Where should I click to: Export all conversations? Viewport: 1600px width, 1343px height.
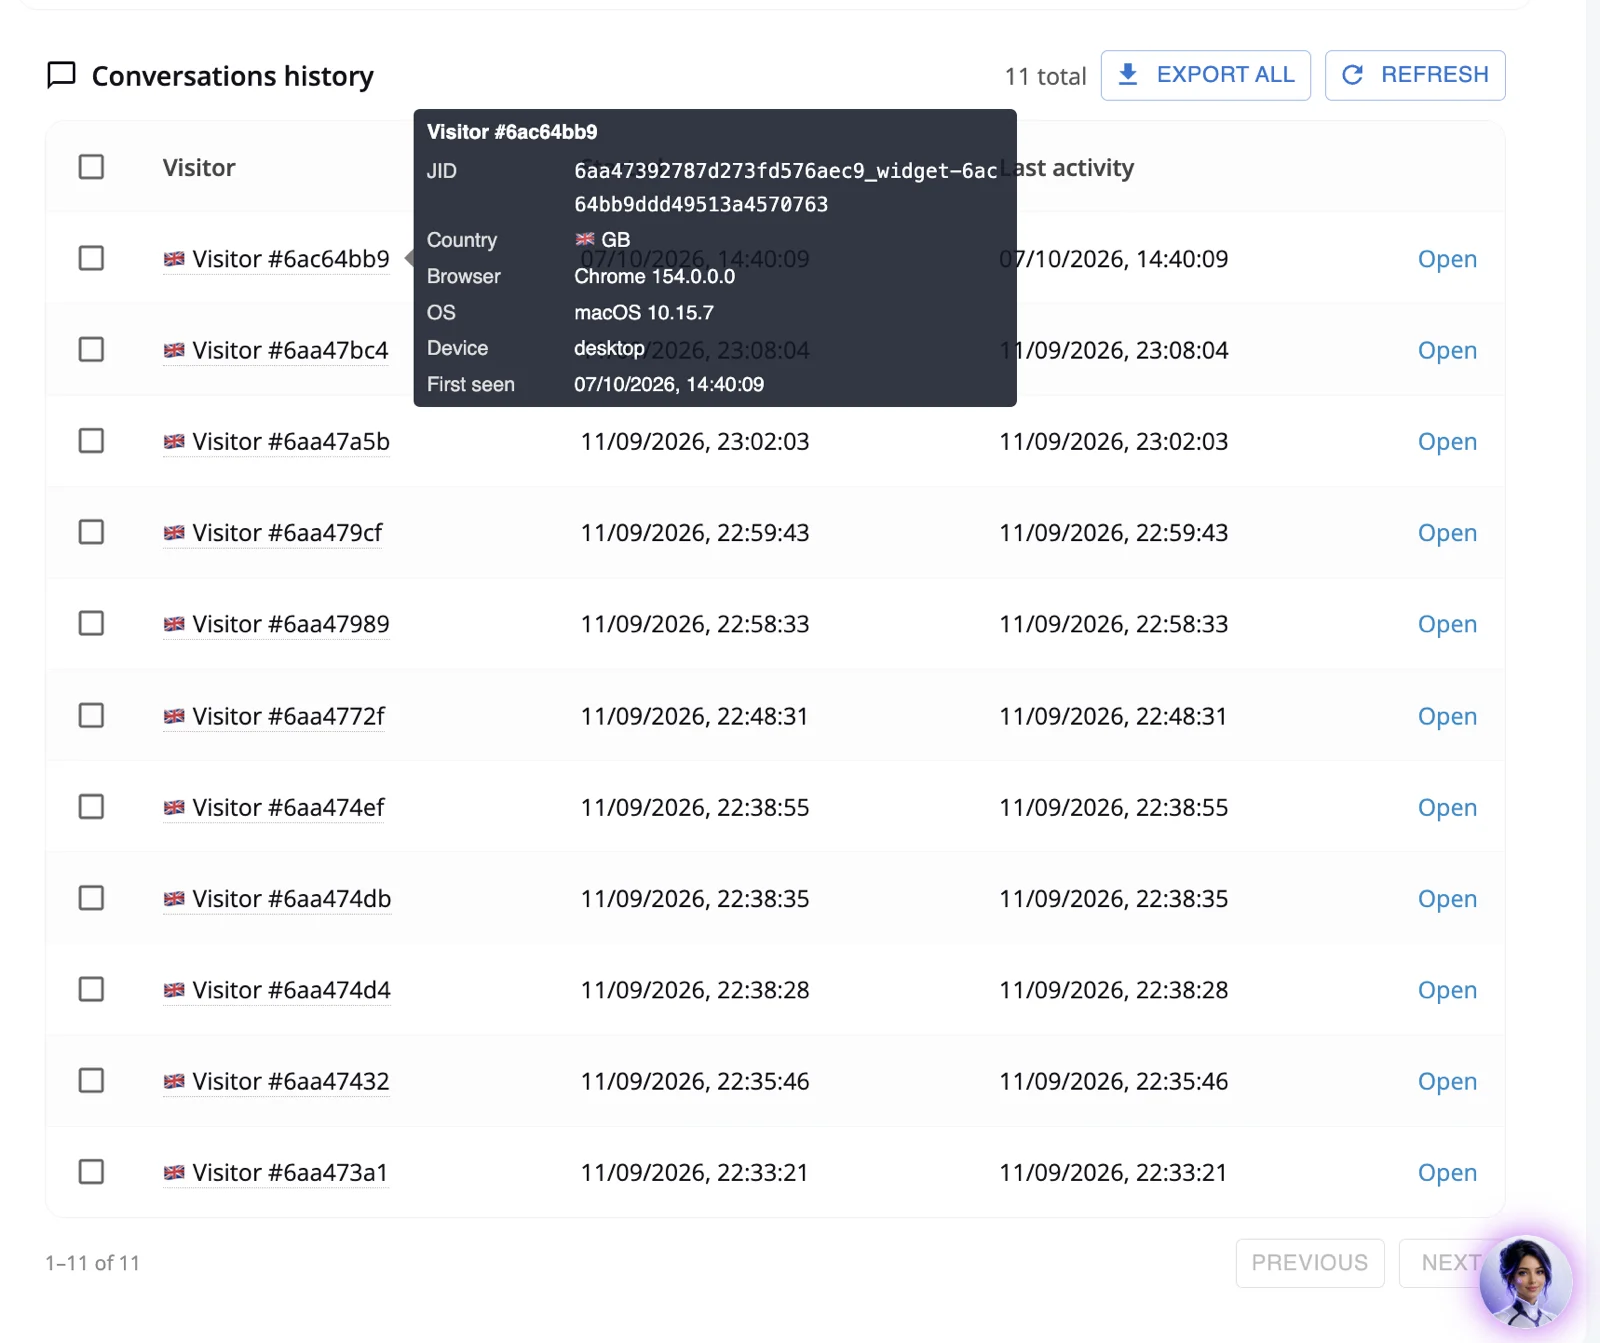pyautogui.click(x=1206, y=75)
